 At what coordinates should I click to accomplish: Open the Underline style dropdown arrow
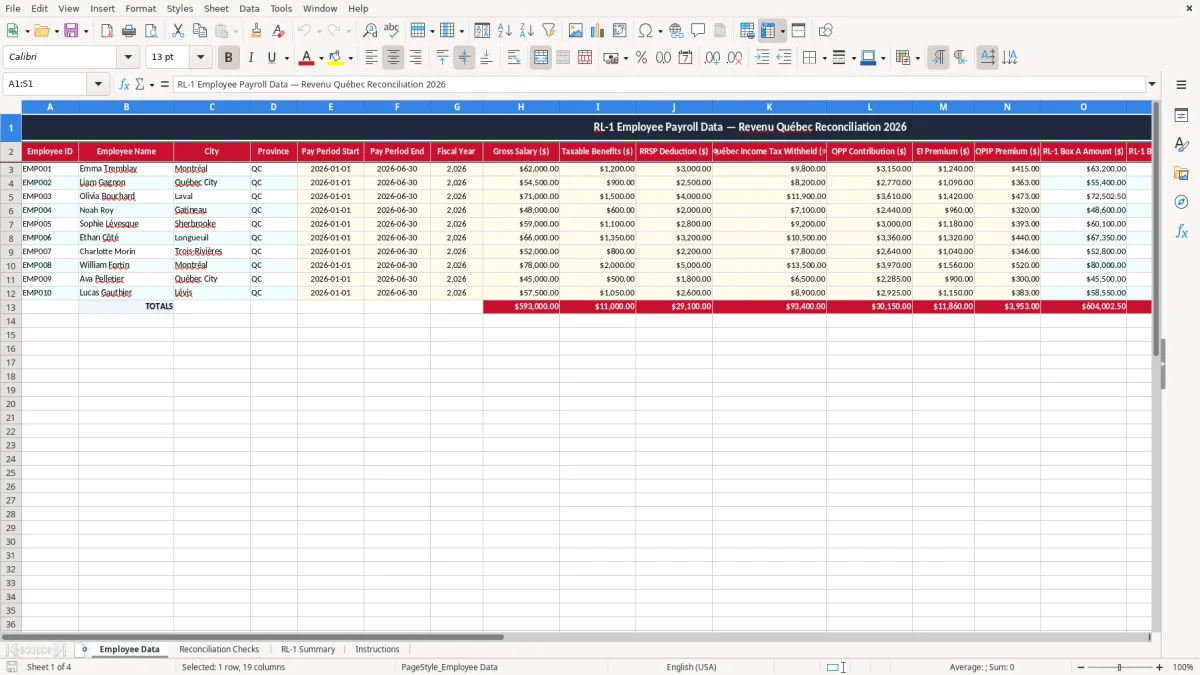point(286,58)
